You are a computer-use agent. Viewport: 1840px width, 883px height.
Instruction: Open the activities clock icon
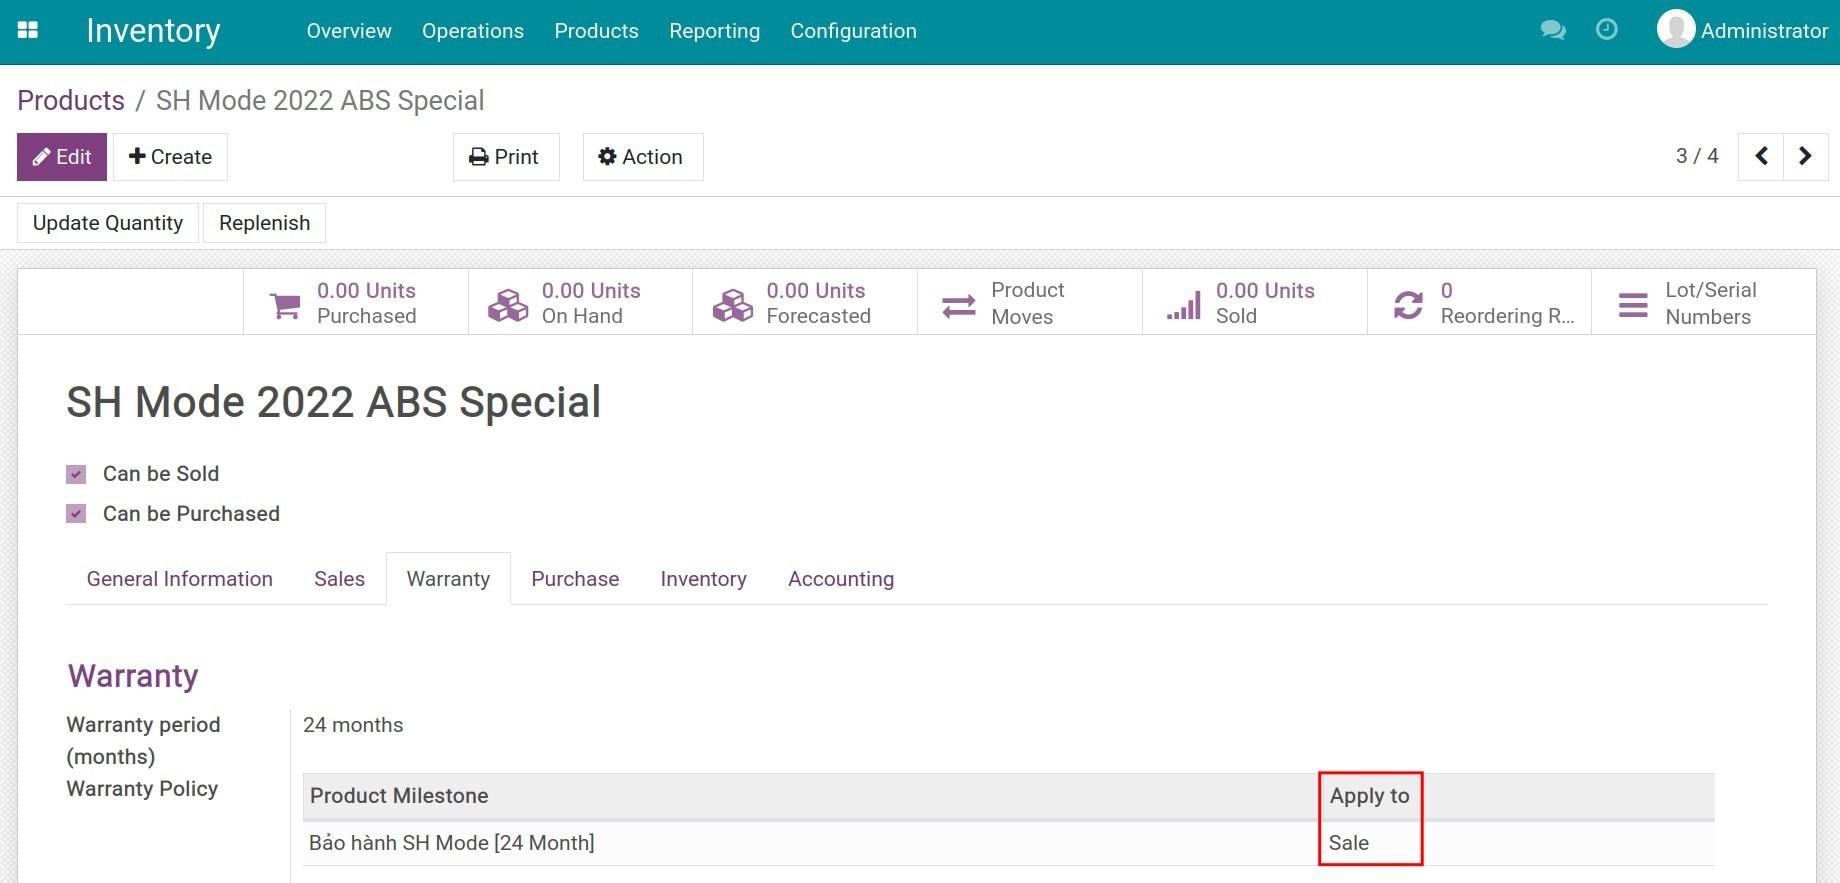[x=1606, y=30]
